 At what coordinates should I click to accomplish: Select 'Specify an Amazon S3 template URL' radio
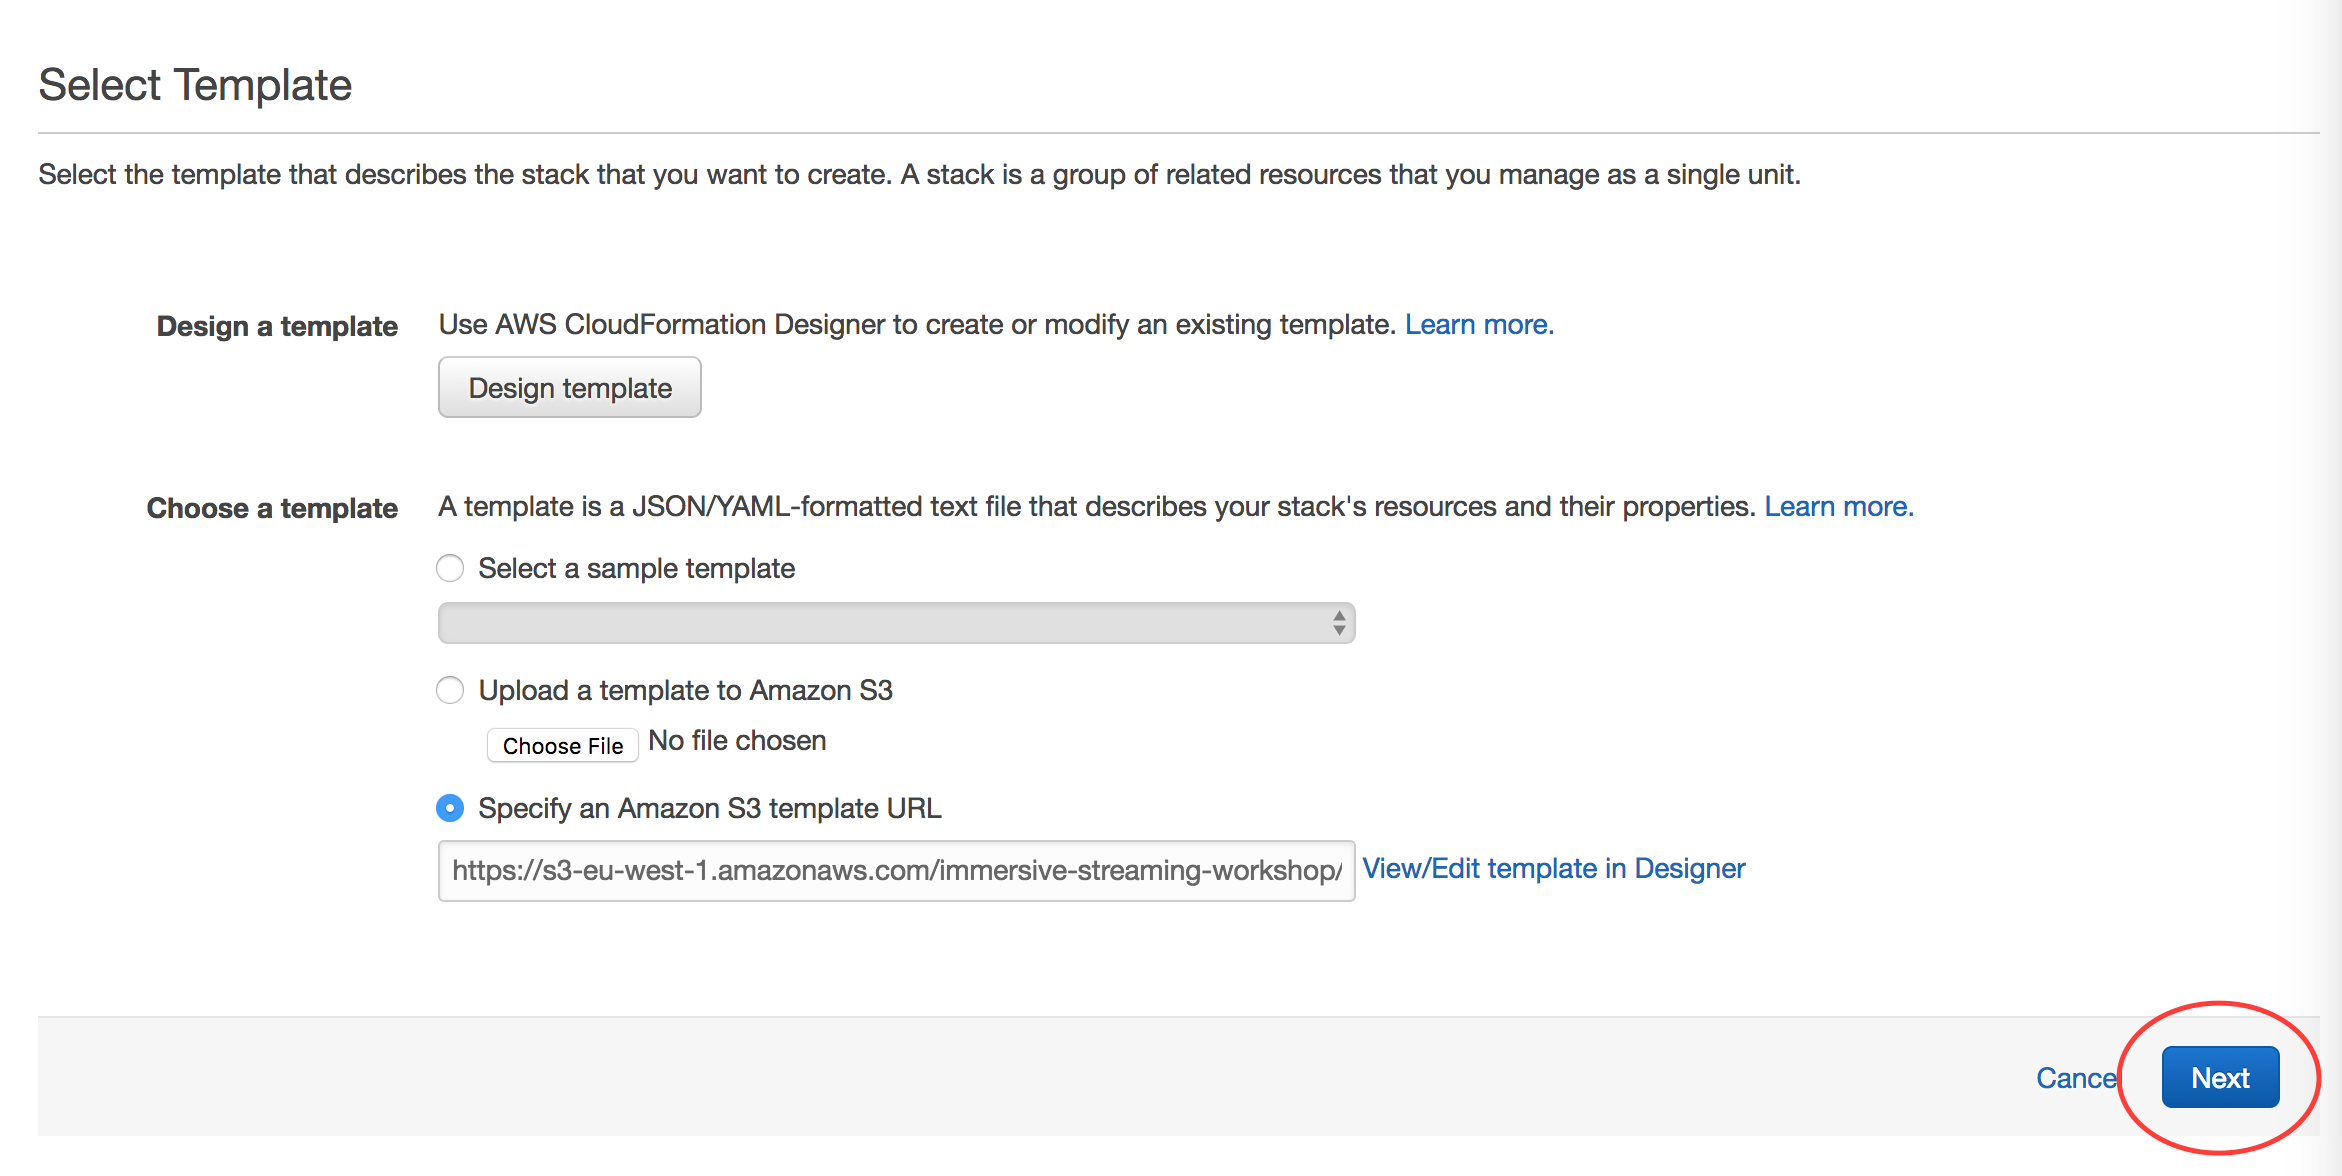pos(450,808)
